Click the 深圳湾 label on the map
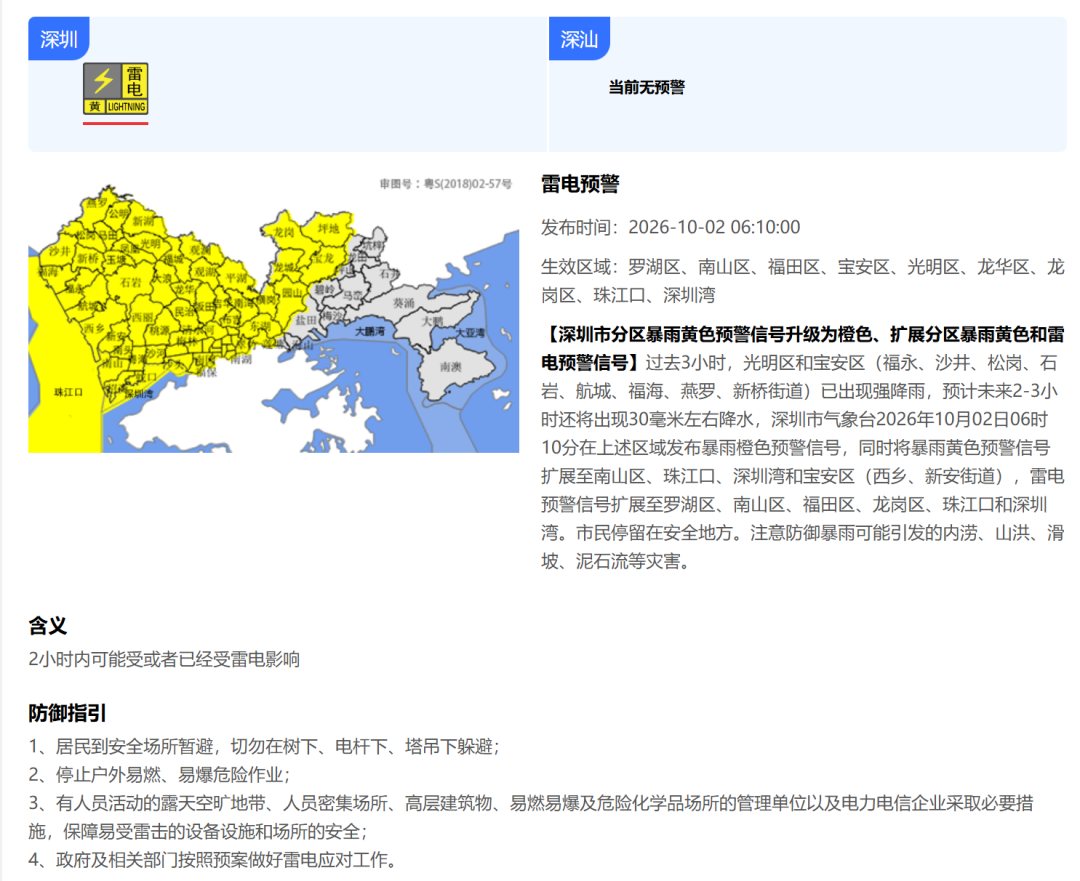 tap(138, 393)
